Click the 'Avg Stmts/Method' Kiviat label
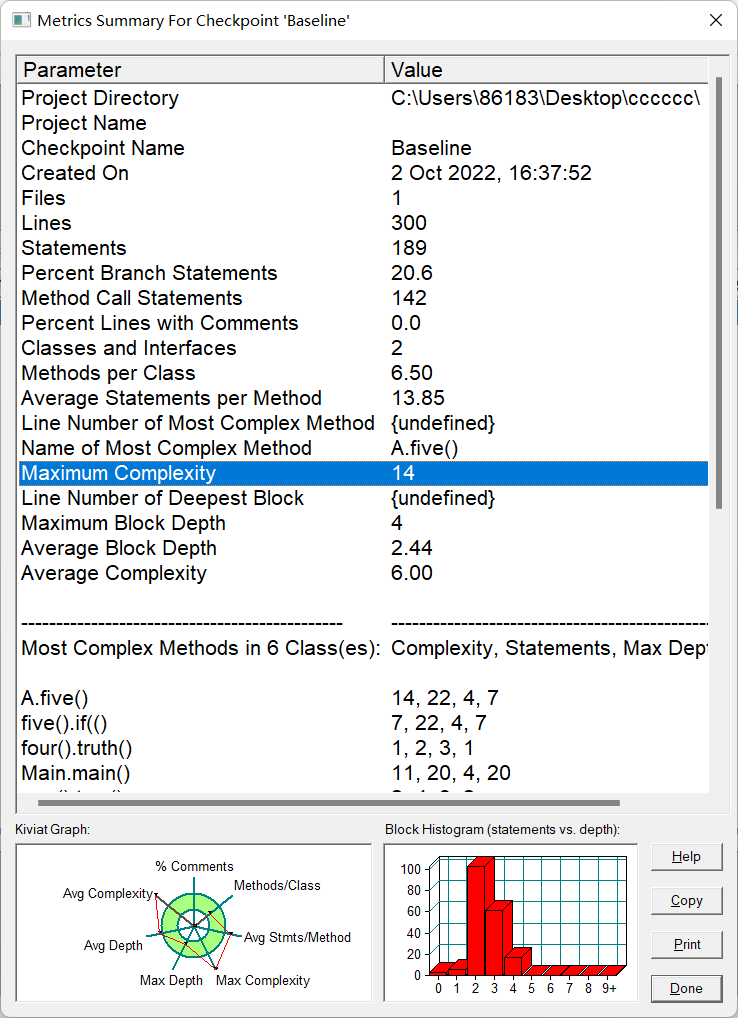This screenshot has width=738, height=1018. click(297, 937)
